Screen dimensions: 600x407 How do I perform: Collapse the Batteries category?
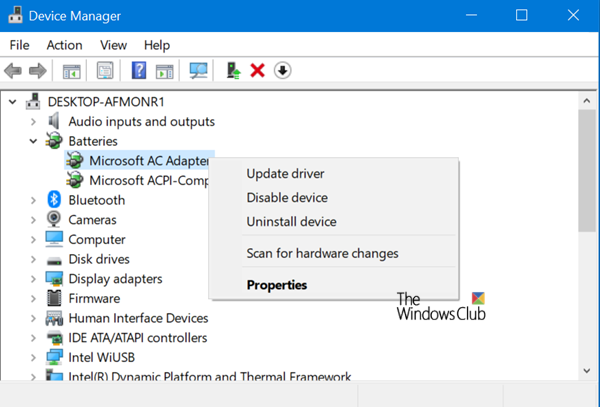click(x=34, y=141)
